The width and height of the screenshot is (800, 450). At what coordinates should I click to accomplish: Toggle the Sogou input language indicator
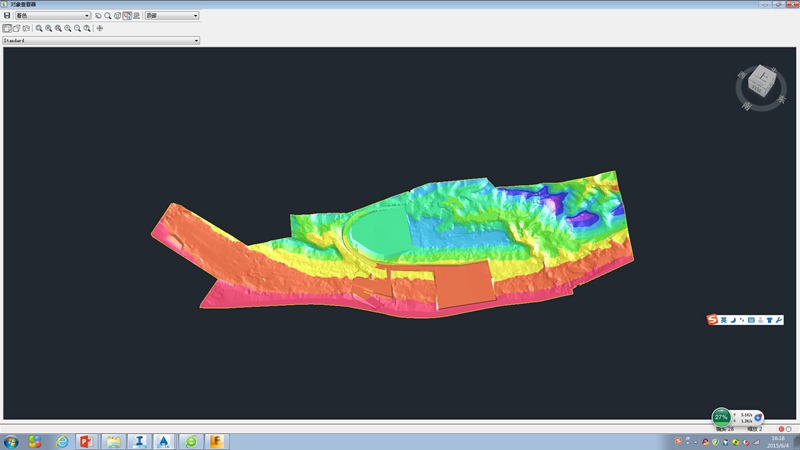[x=723, y=320]
